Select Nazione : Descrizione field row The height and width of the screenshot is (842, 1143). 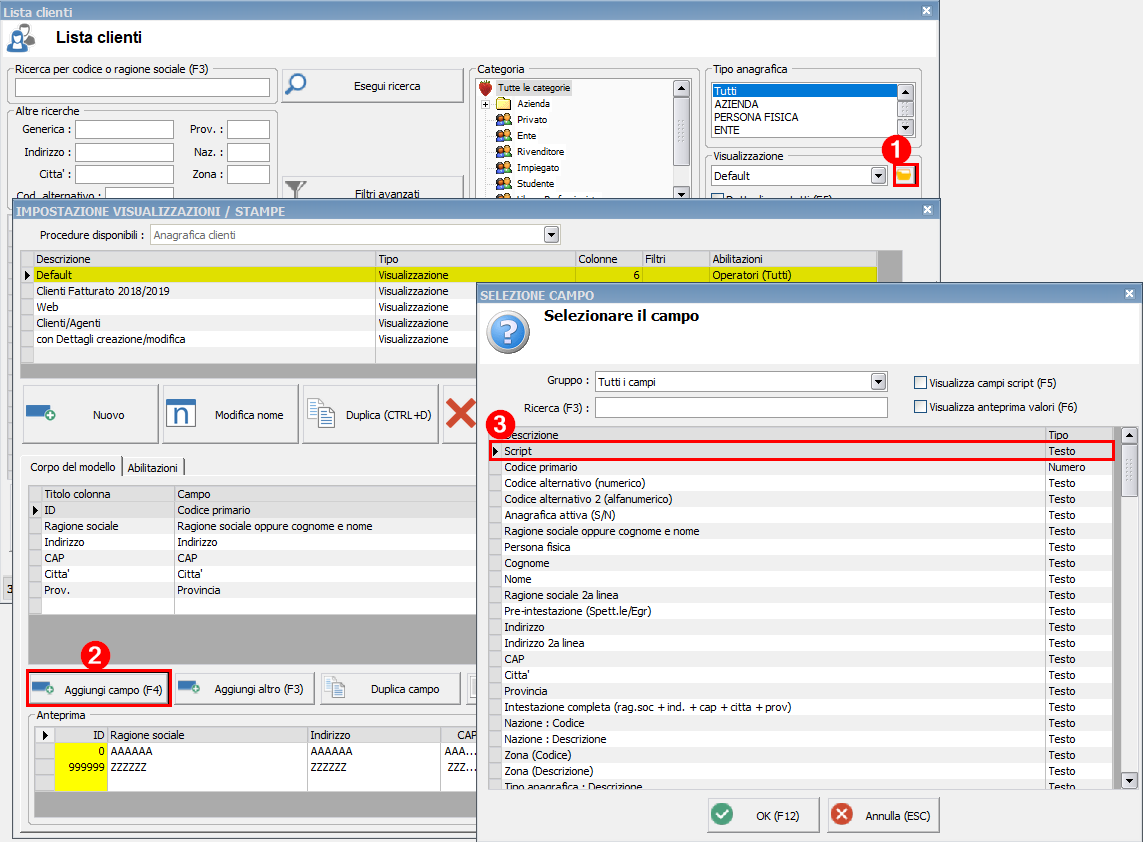pyautogui.click(x=802, y=739)
